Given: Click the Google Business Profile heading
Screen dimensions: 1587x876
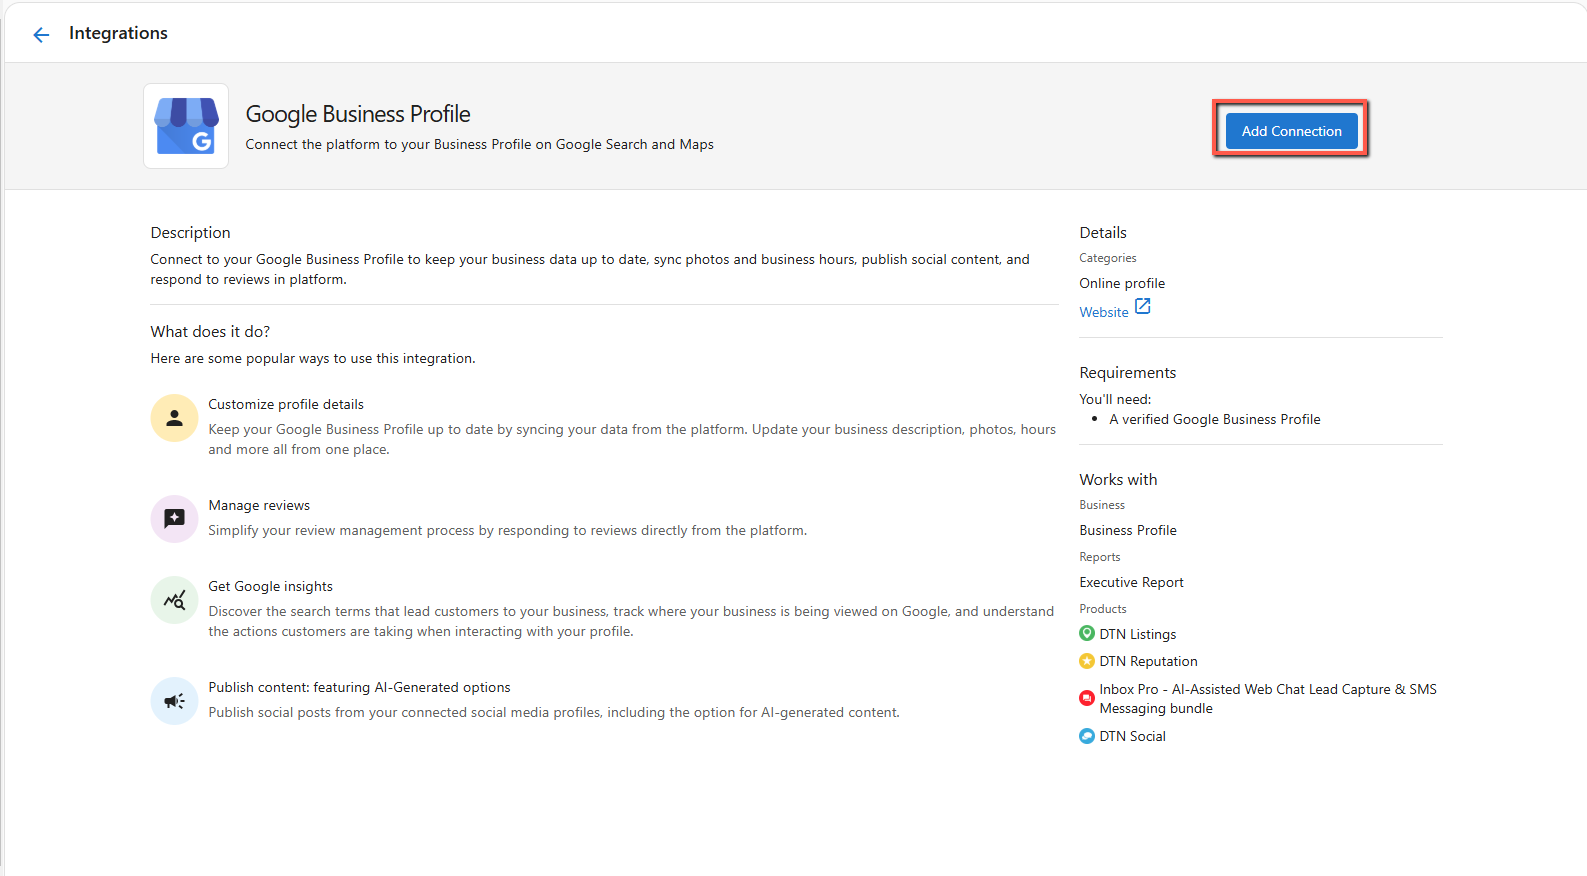Looking at the screenshot, I should [358, 114].
